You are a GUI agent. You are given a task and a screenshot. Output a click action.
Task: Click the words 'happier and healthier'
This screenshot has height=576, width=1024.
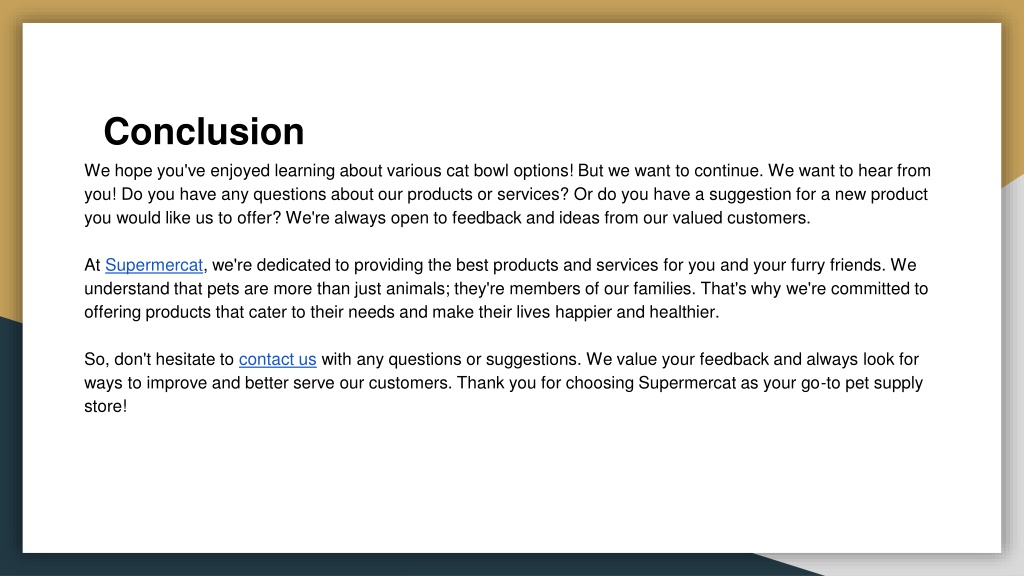click(x=636, y=312)
